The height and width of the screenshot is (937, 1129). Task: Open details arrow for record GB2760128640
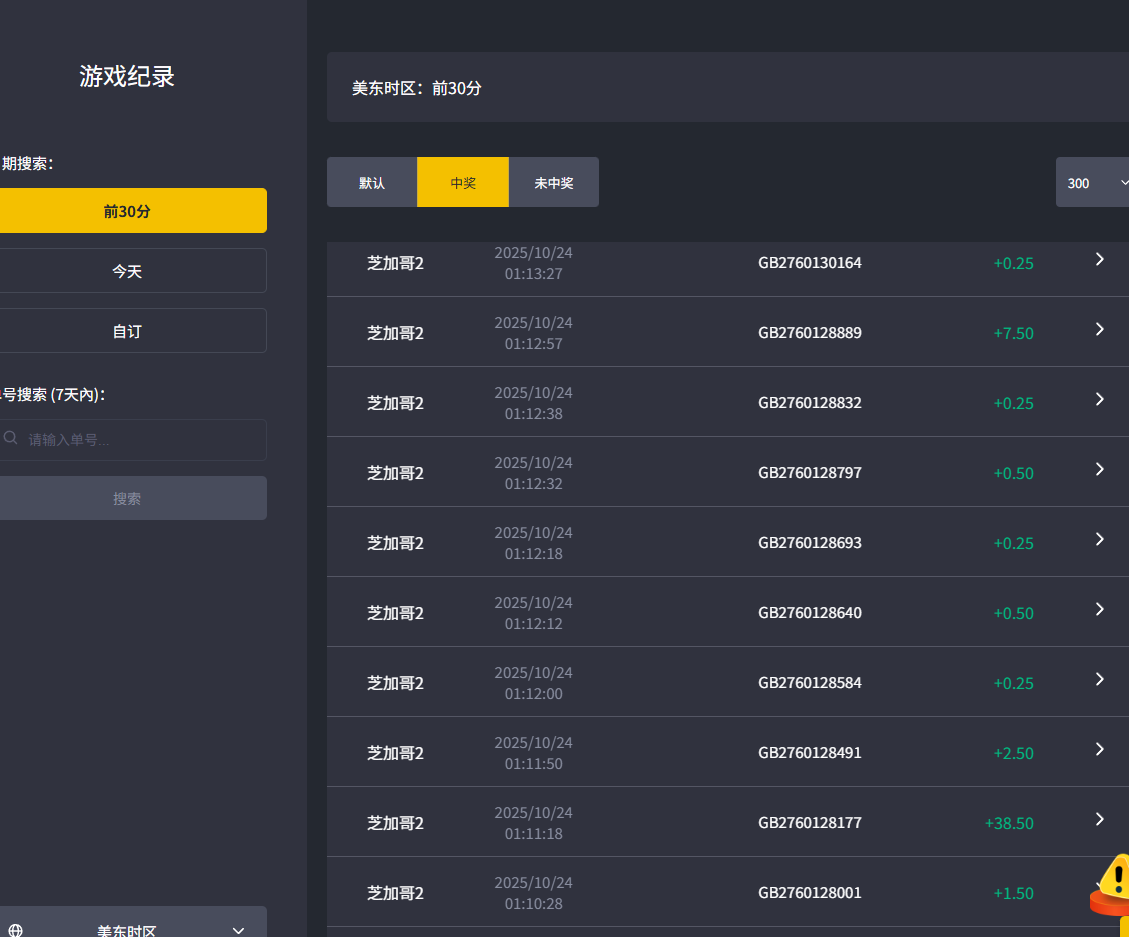point(1099,609)
